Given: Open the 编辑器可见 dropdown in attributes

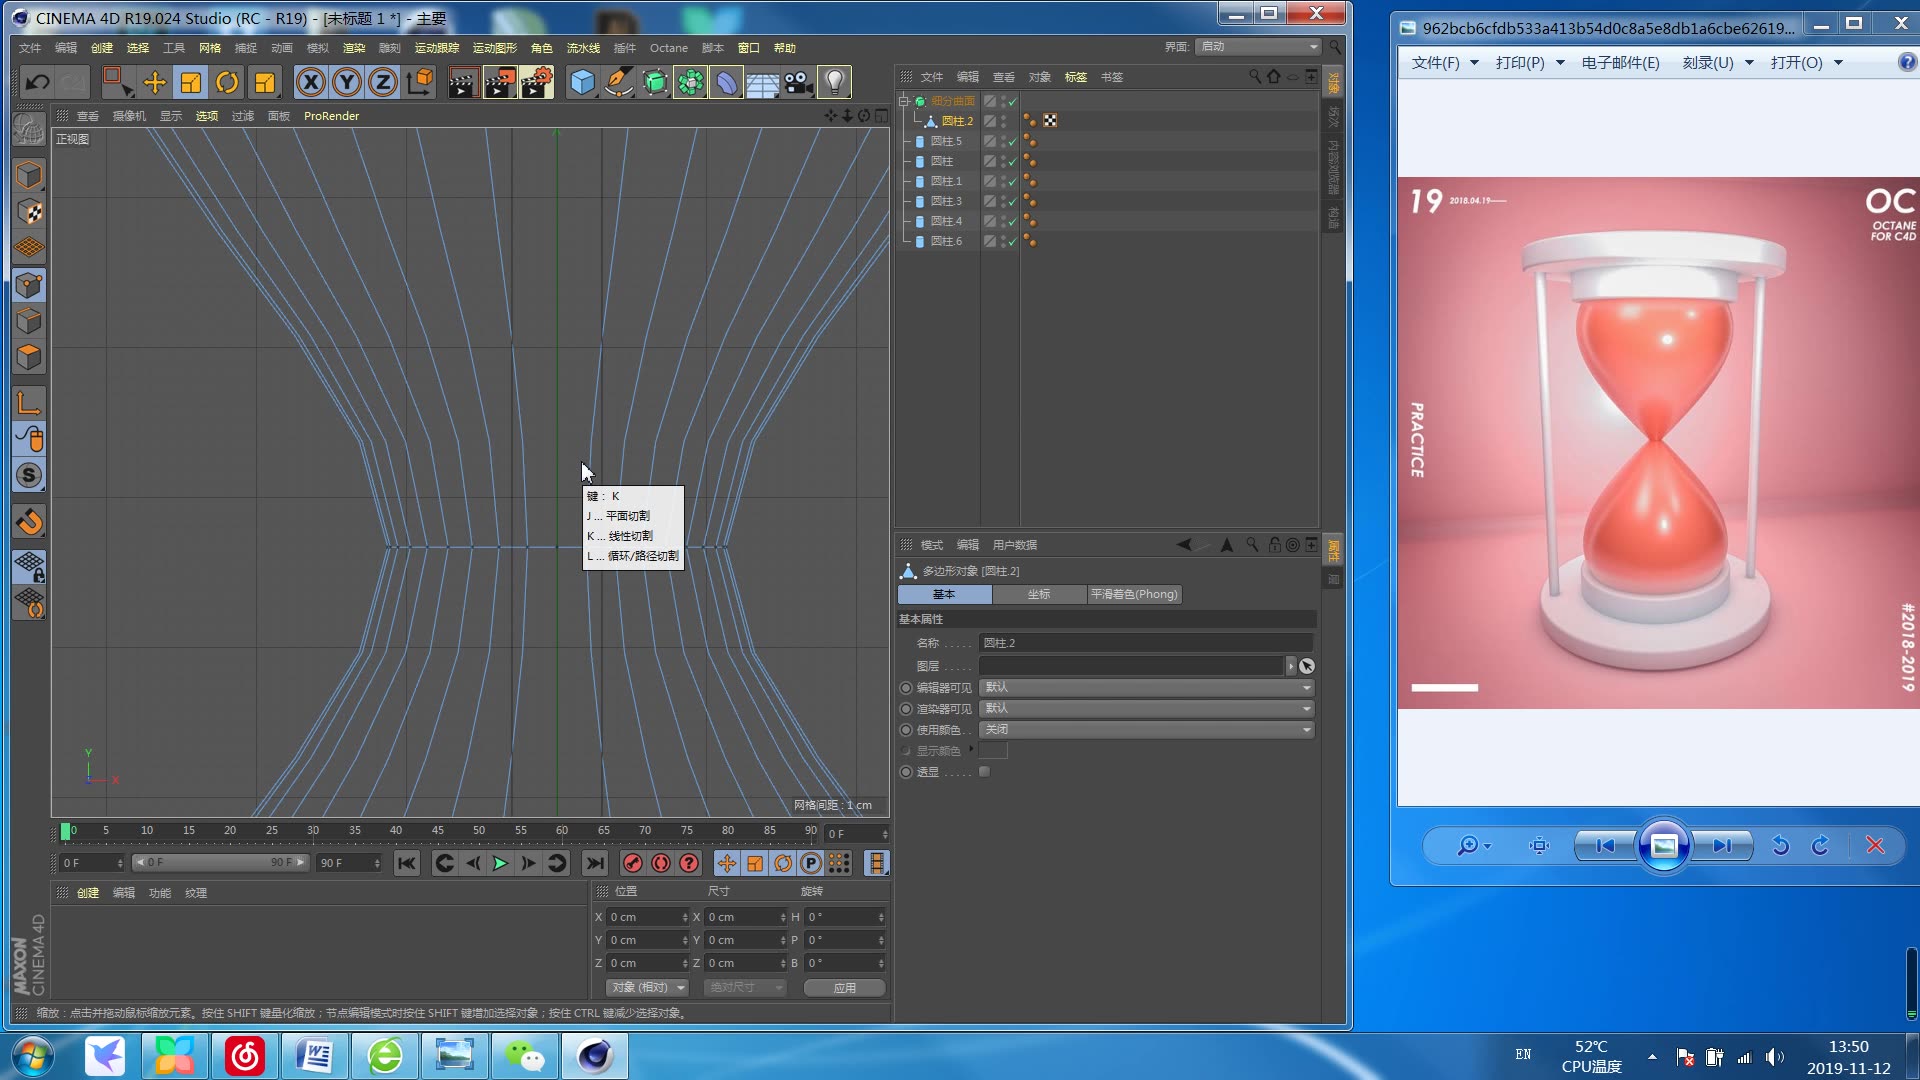Looking at the screenshot, I should tap(1147, 687).
